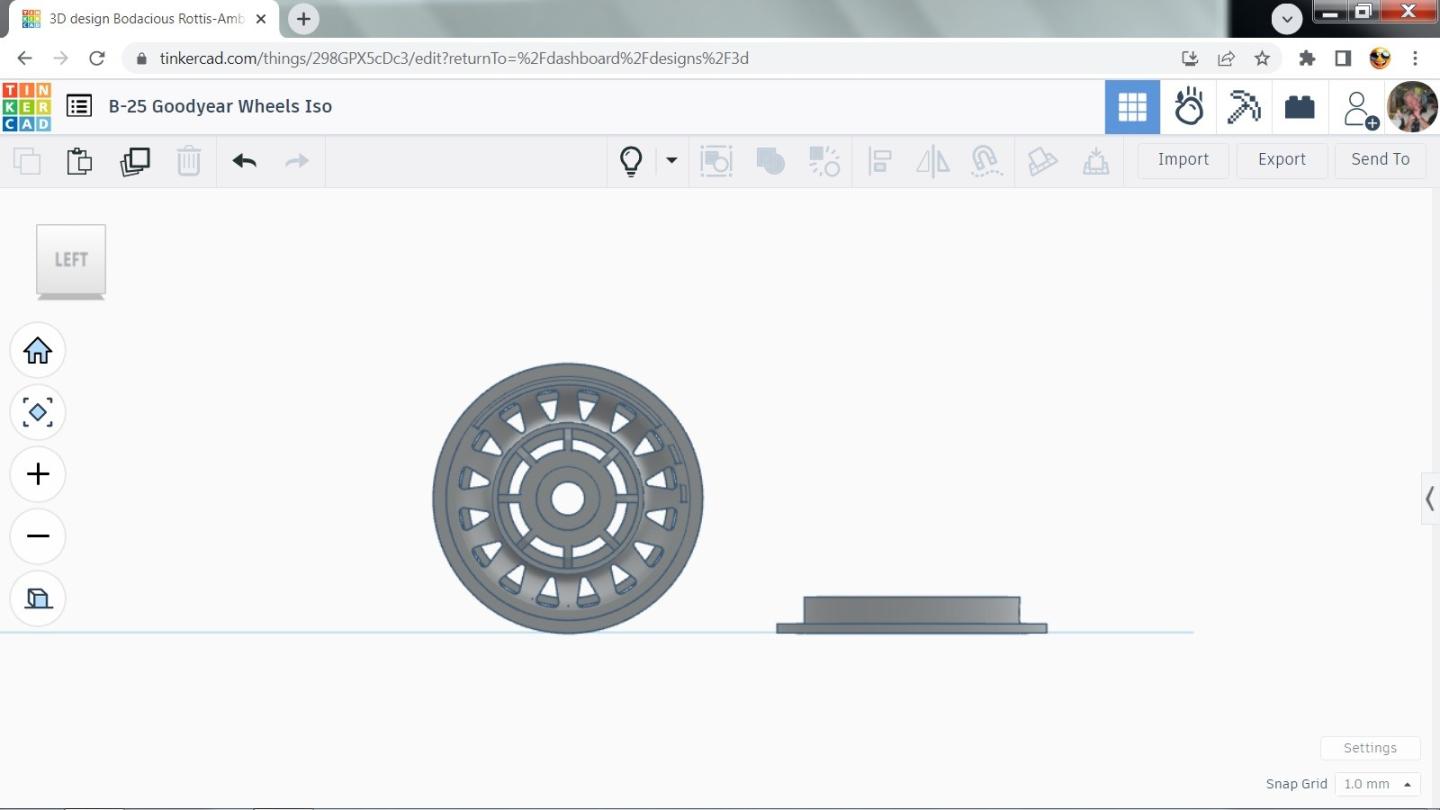This screenshot has width=1440, height=810.
Task: Switch to Blocks pickaxe mode
Action: [1243, 107]
